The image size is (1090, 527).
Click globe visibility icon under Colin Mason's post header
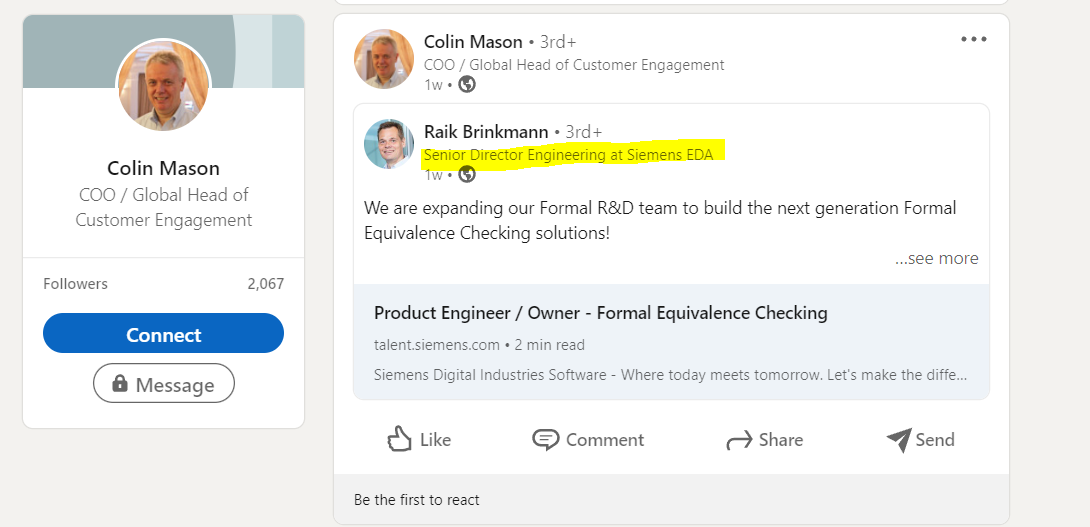click(x=466, y=85)
